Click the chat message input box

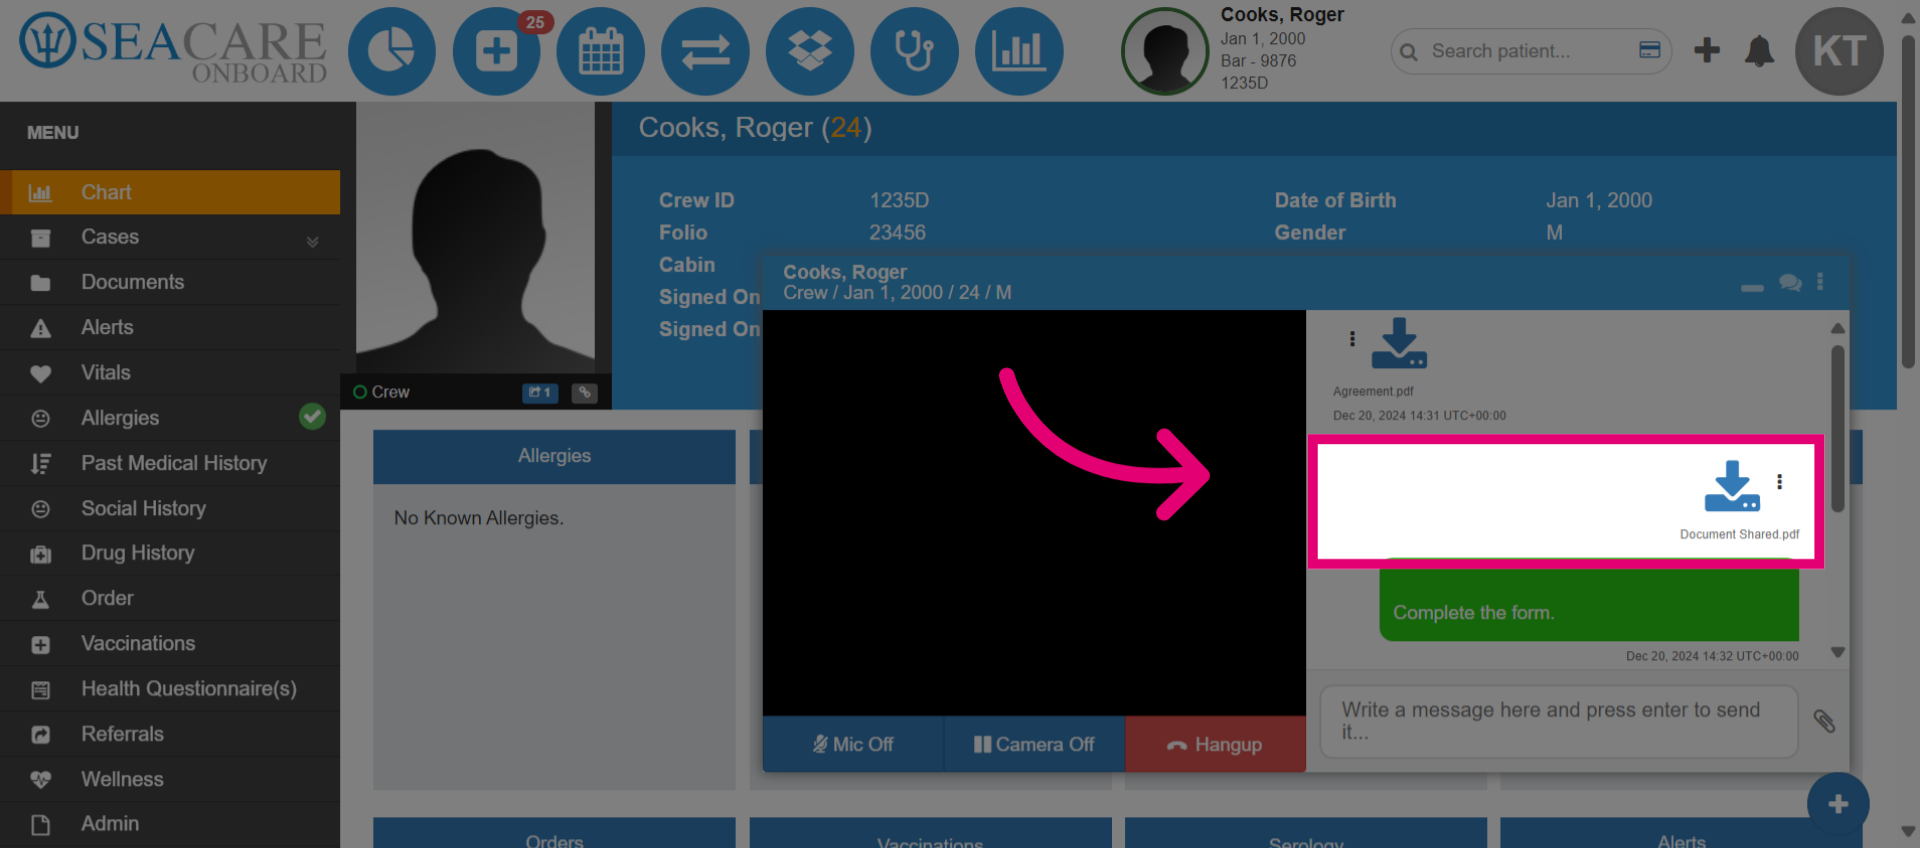(1559, 721)
